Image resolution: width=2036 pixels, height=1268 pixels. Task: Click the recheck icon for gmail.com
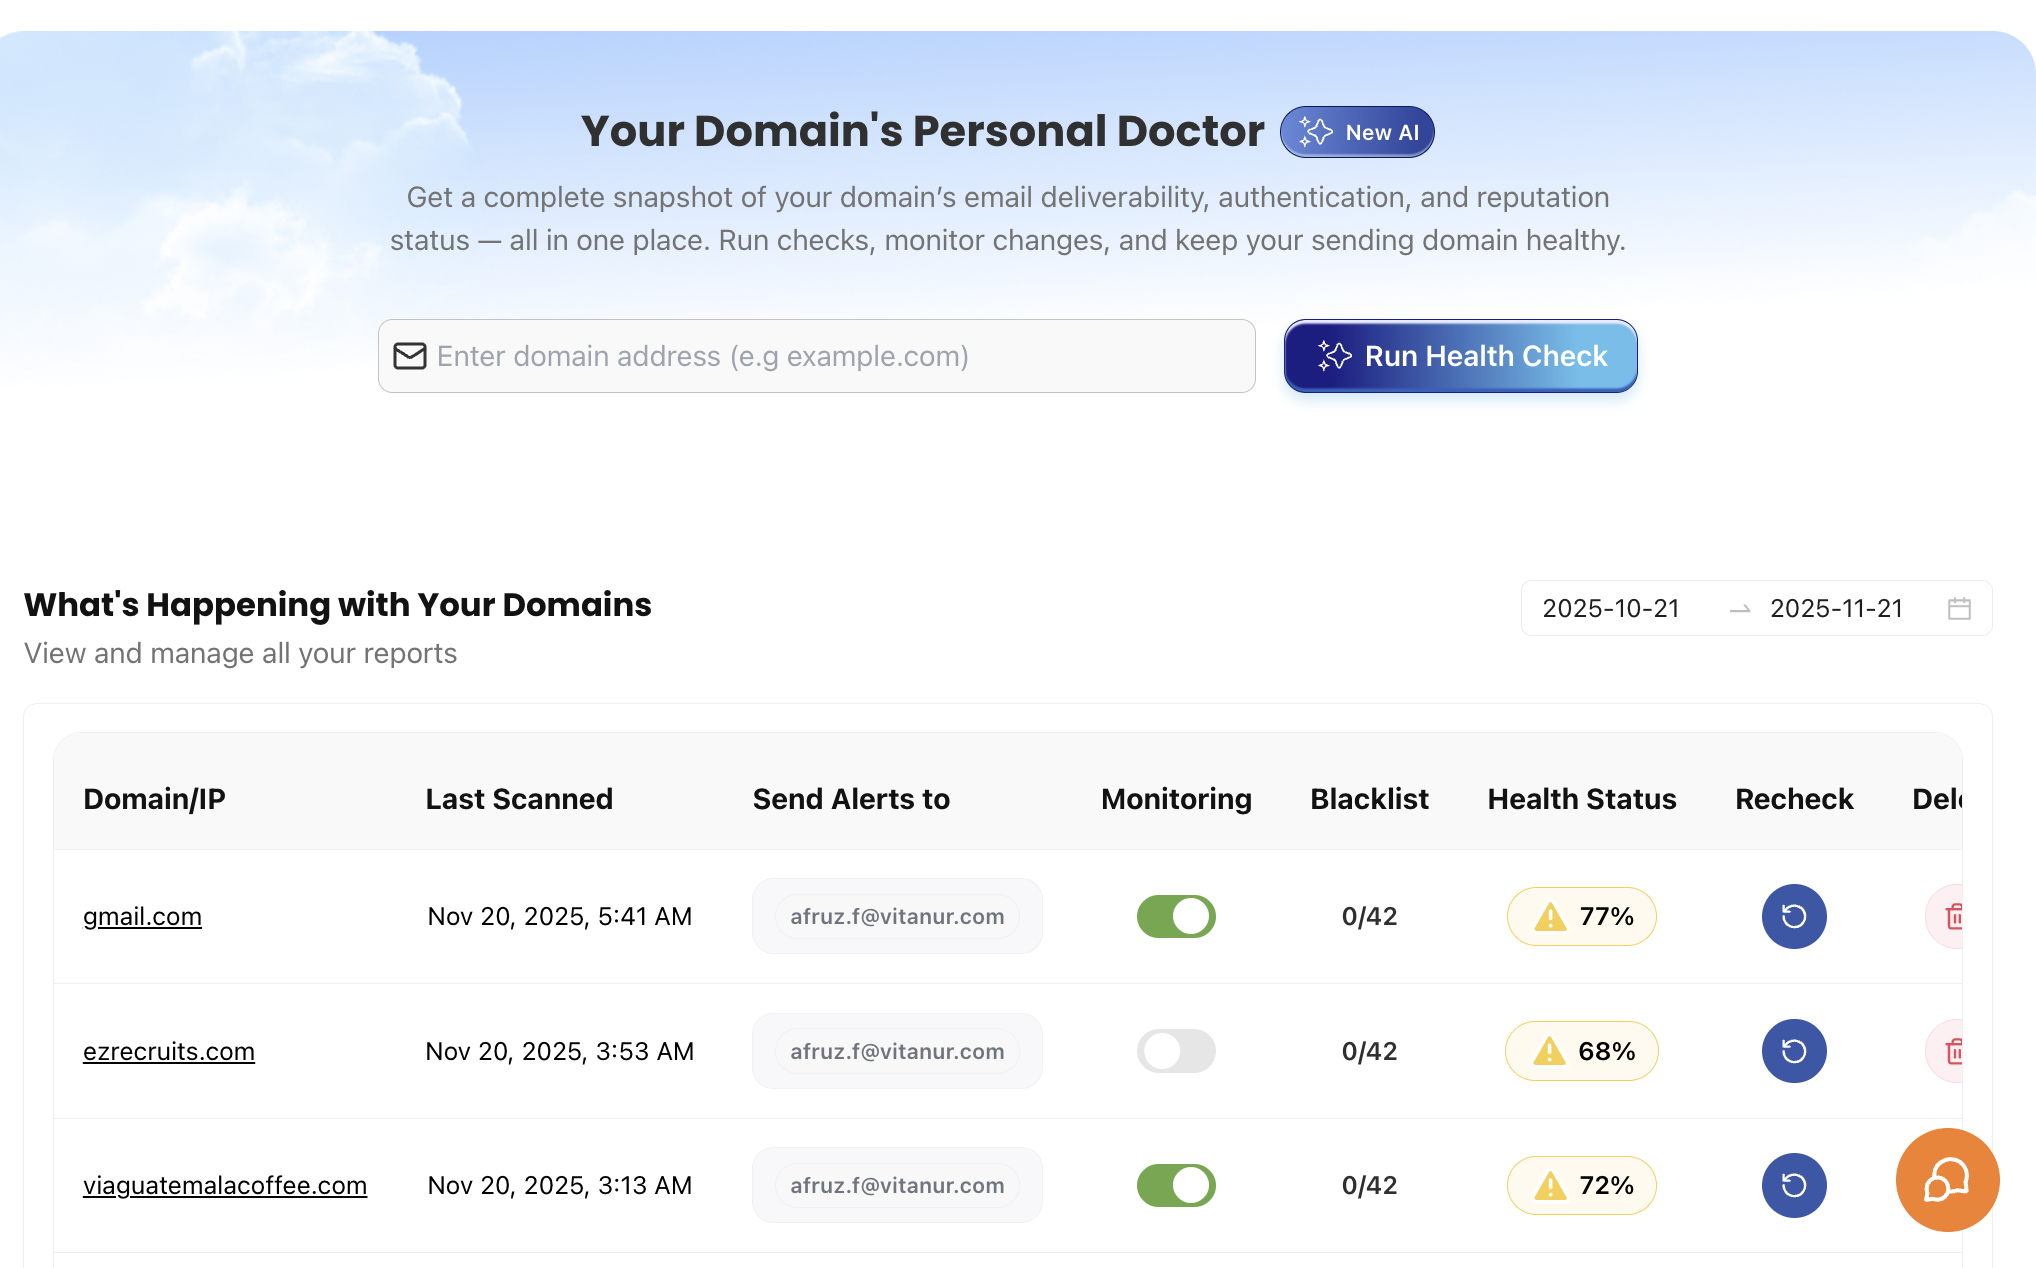tap(1793, 916)
